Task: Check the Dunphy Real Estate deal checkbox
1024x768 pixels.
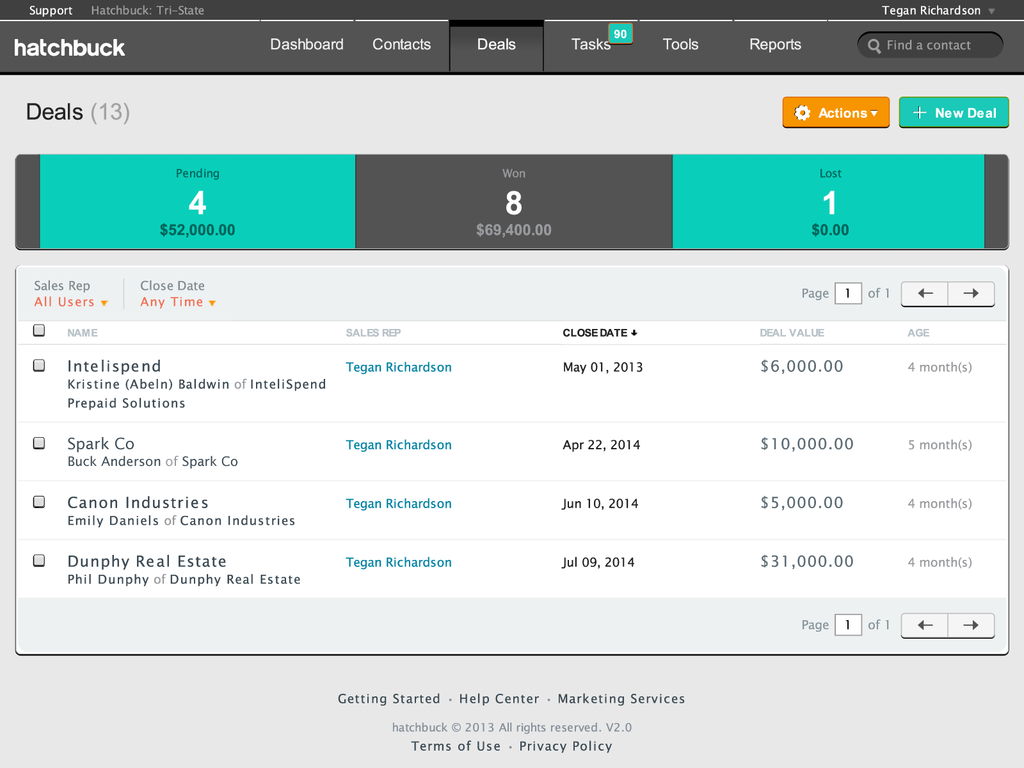Action: 39,560
